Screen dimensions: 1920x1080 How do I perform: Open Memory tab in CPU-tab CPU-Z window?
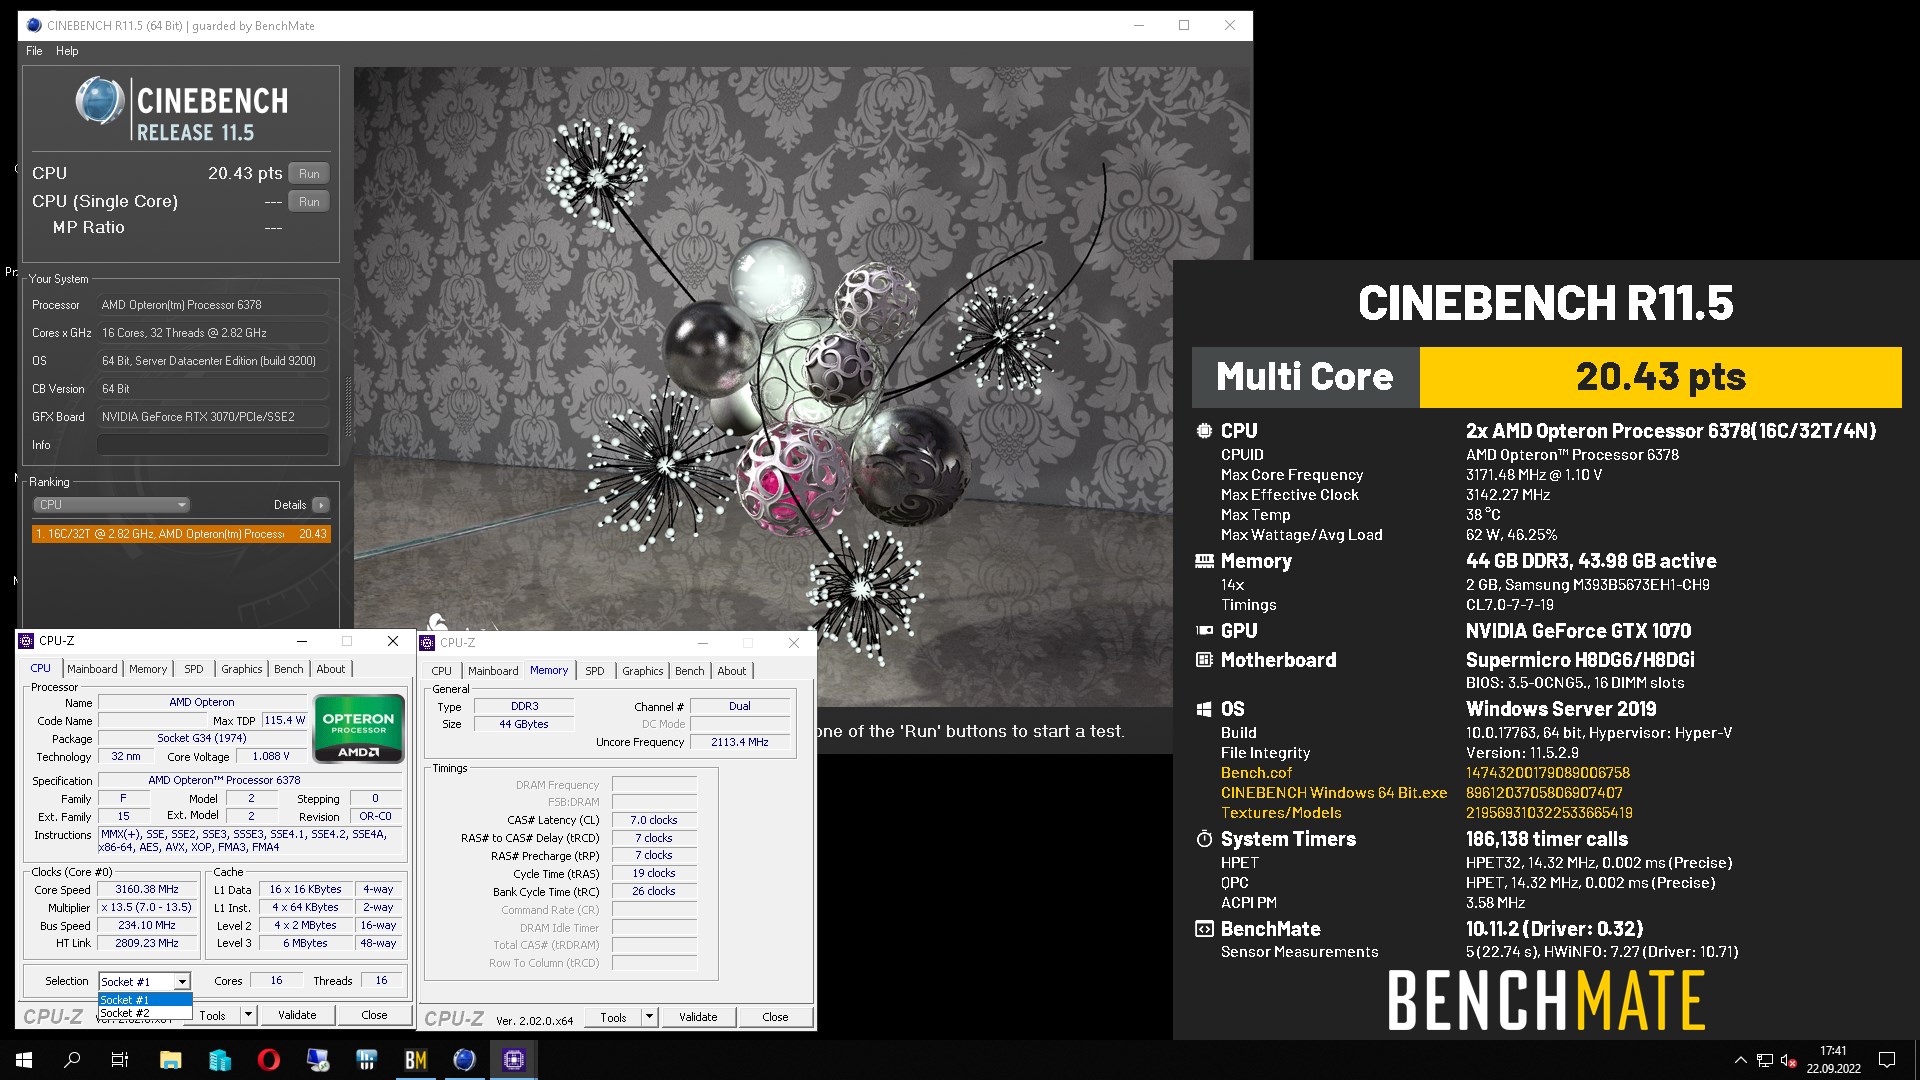coord(148,669)
